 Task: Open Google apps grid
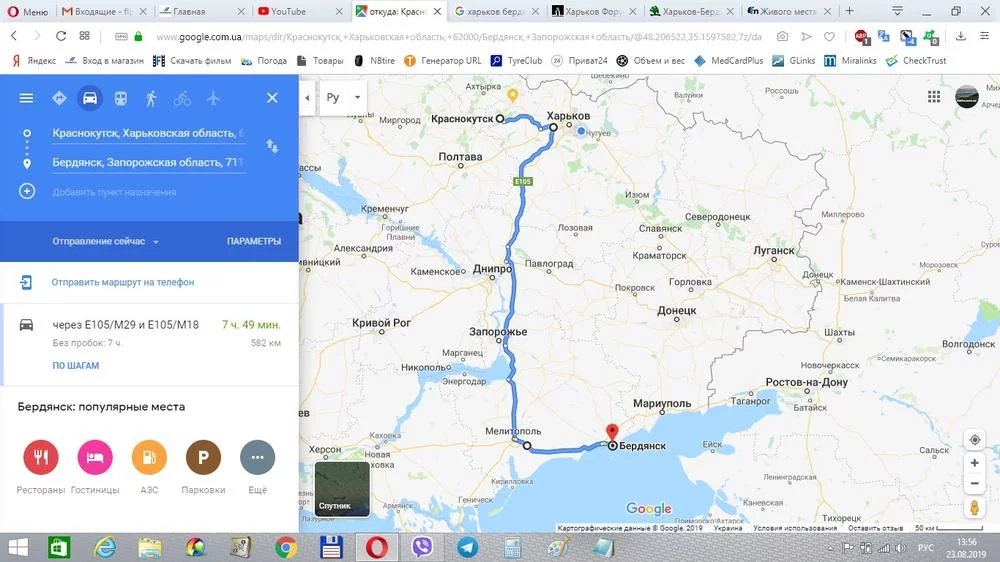934,97
